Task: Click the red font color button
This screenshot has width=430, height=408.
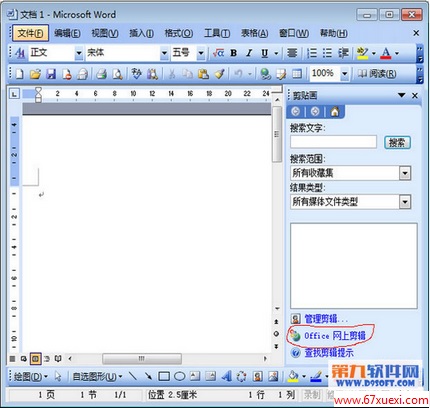Action: point(386,53)
